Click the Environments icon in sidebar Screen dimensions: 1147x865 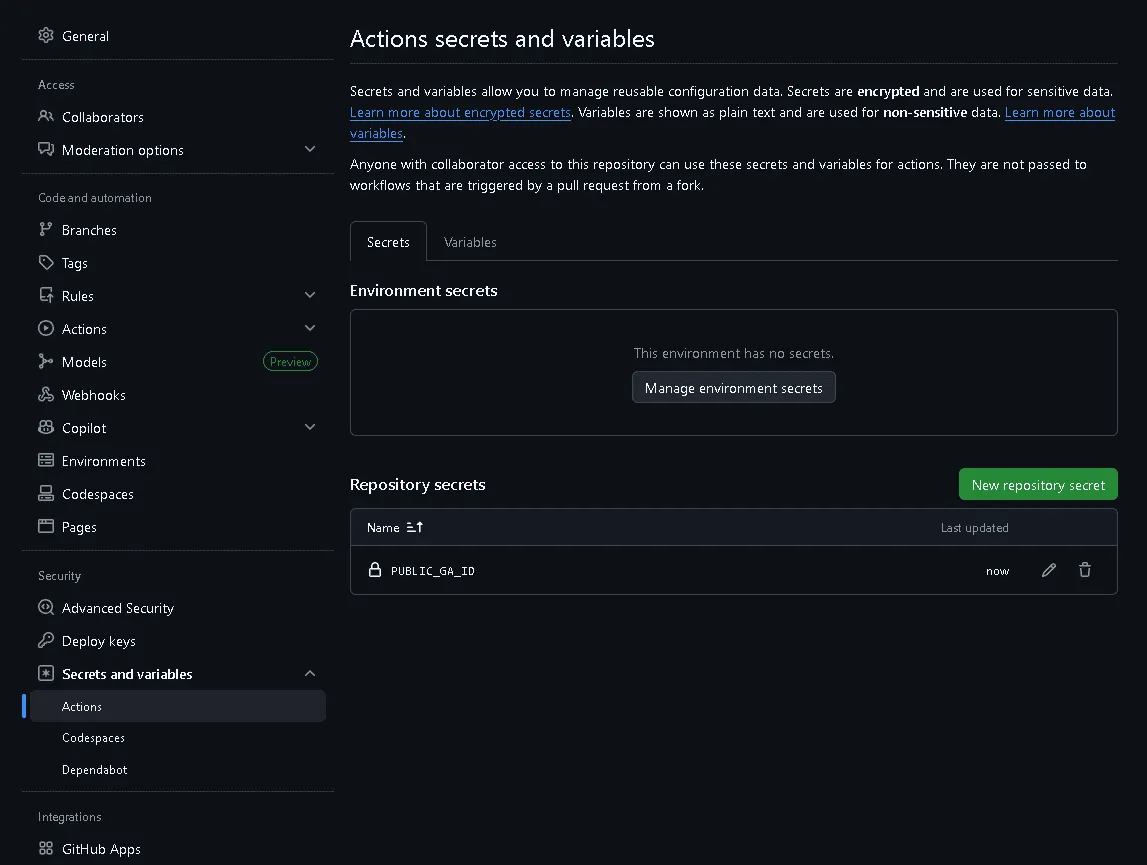[x=46, y=461]
